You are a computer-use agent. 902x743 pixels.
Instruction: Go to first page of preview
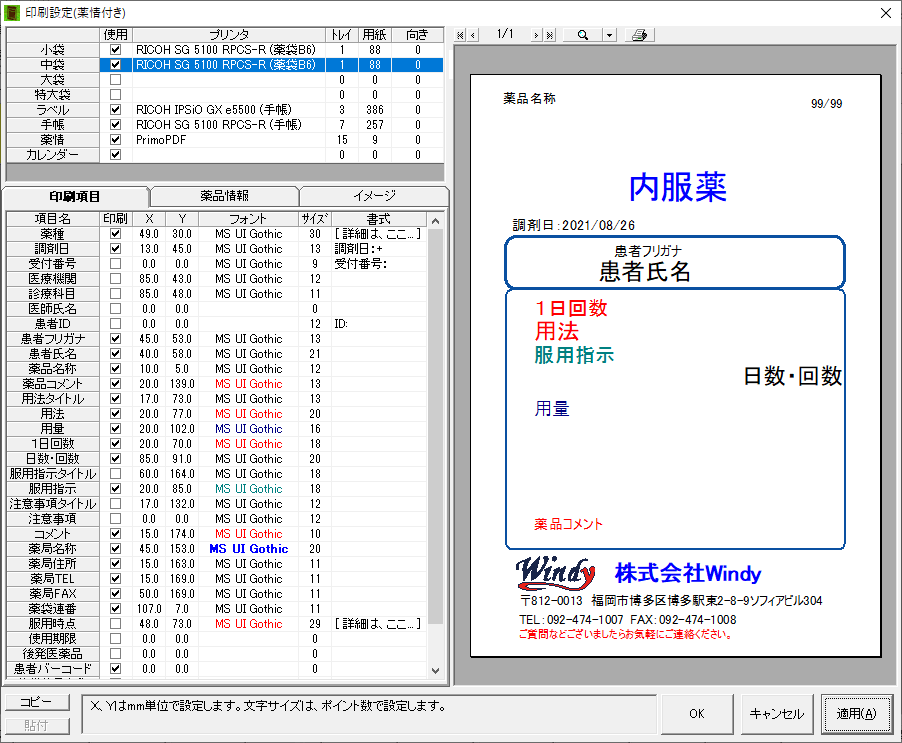click(x=461, y=35)
